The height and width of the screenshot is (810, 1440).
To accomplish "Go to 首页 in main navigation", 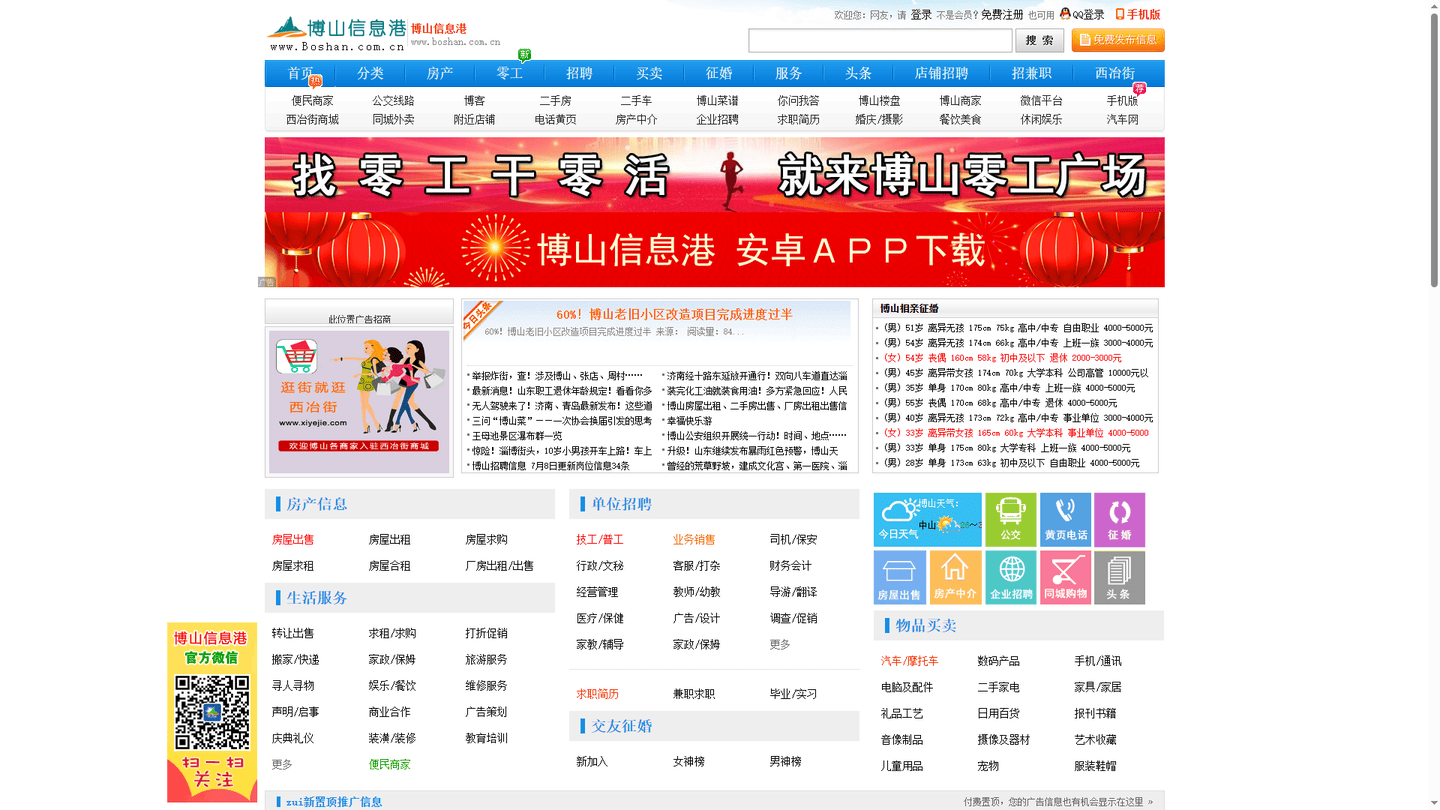I will click(x=300, y=73).
